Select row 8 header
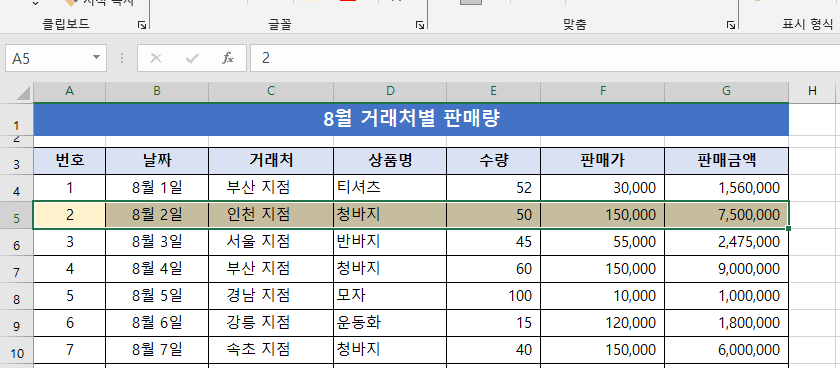The height and width of the screenshot is (368, 840). (16, 297)
